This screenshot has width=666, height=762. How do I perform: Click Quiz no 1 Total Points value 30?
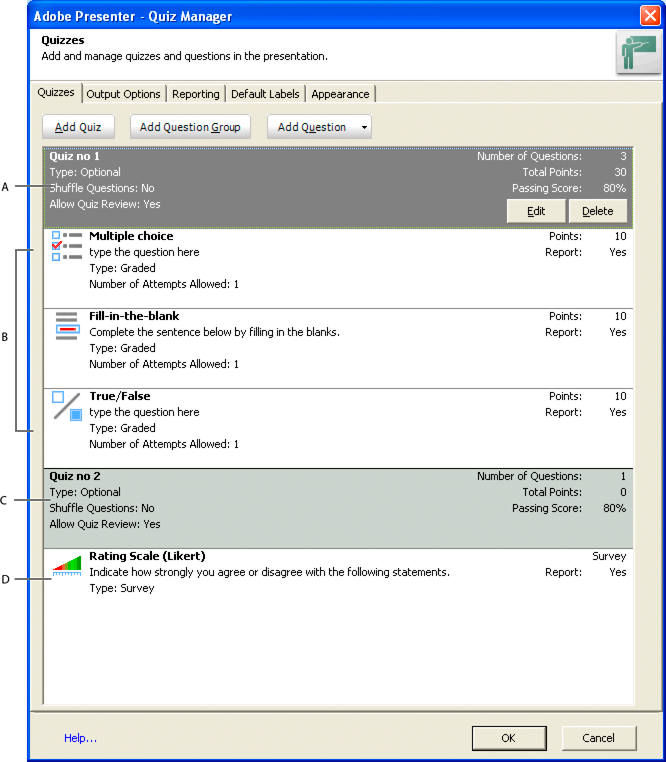(620, 173)
